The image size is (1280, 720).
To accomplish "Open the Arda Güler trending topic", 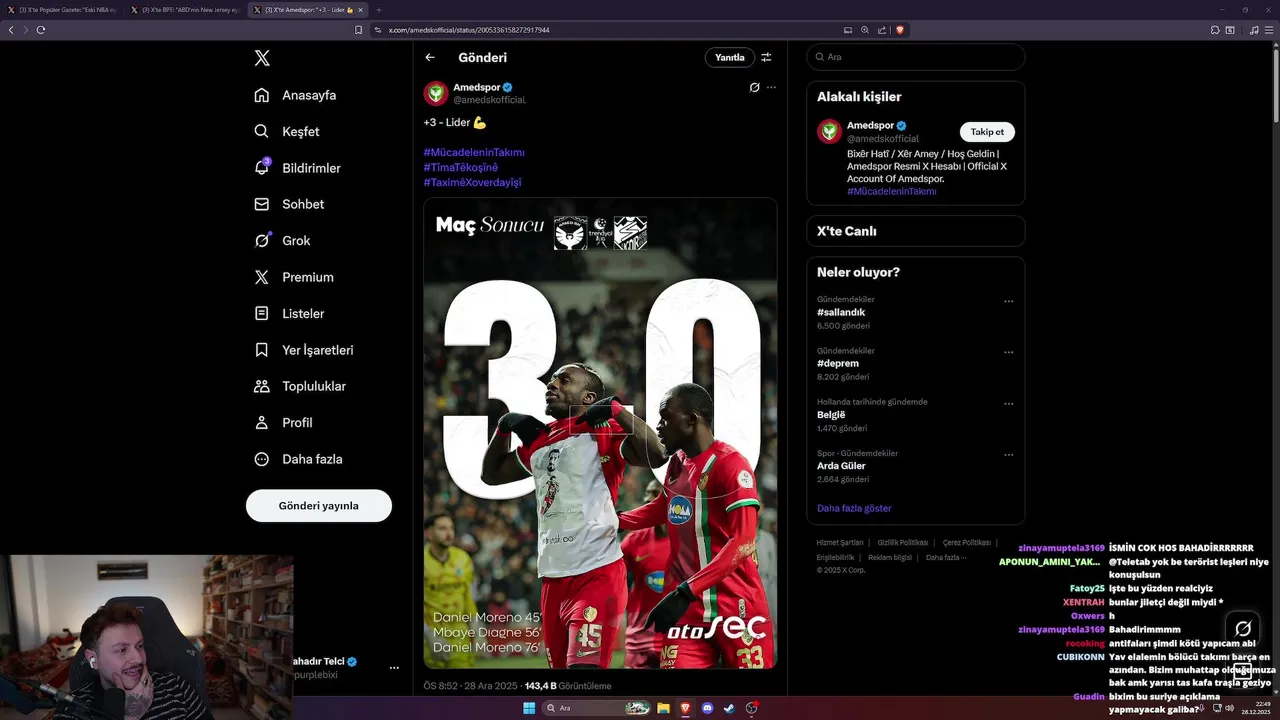I will [x=841, y=466].
